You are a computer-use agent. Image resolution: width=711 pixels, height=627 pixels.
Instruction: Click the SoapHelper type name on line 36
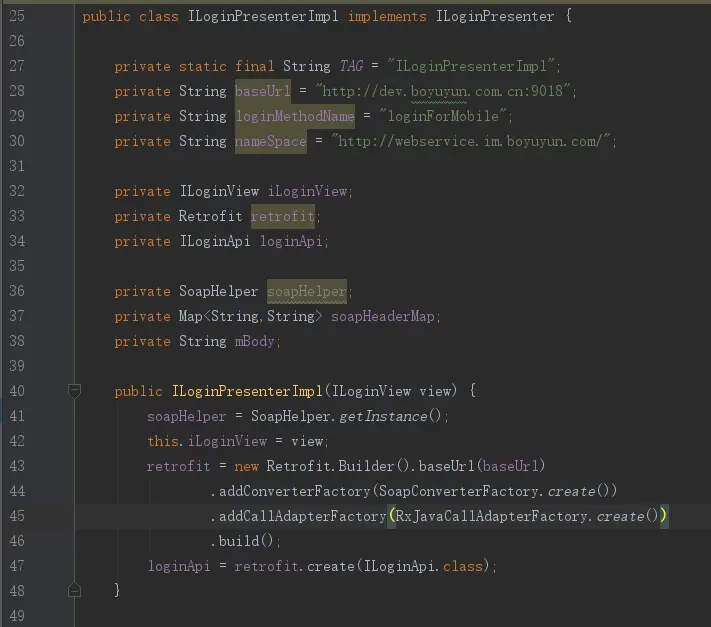point(219,292)
